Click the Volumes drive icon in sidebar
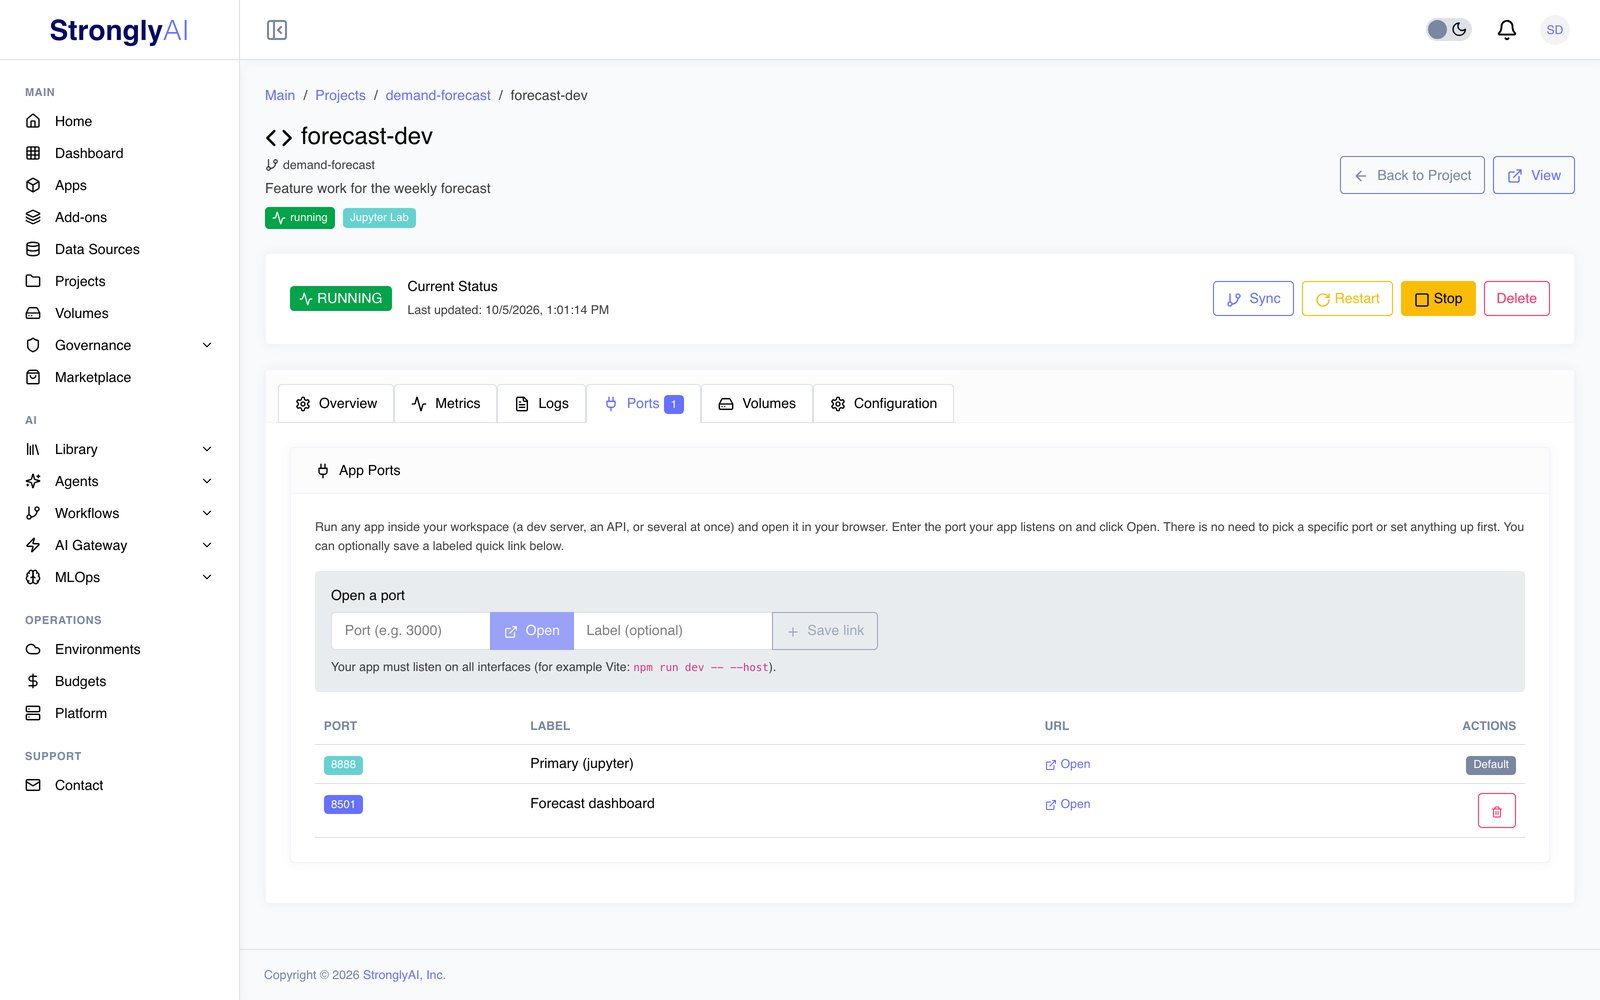The height and width of the screenshot is (1000, 1600). pyautogui.click(x=33, y=313)
